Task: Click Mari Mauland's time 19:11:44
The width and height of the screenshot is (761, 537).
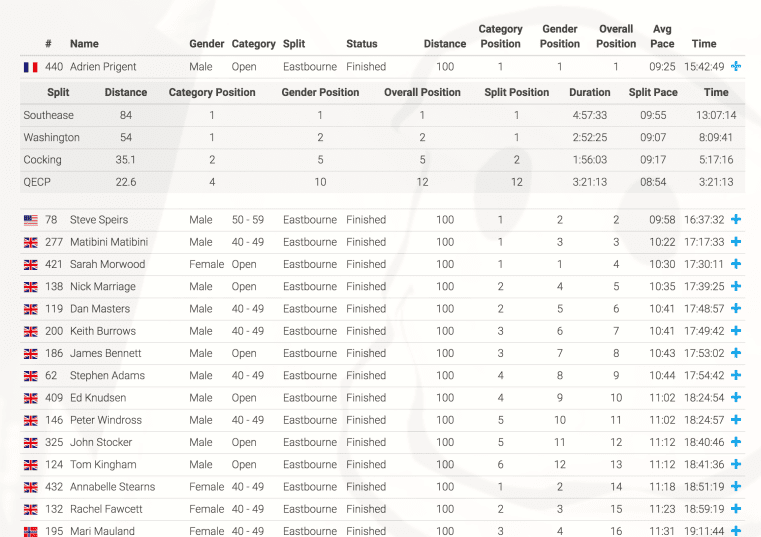Action: (704, 531)
